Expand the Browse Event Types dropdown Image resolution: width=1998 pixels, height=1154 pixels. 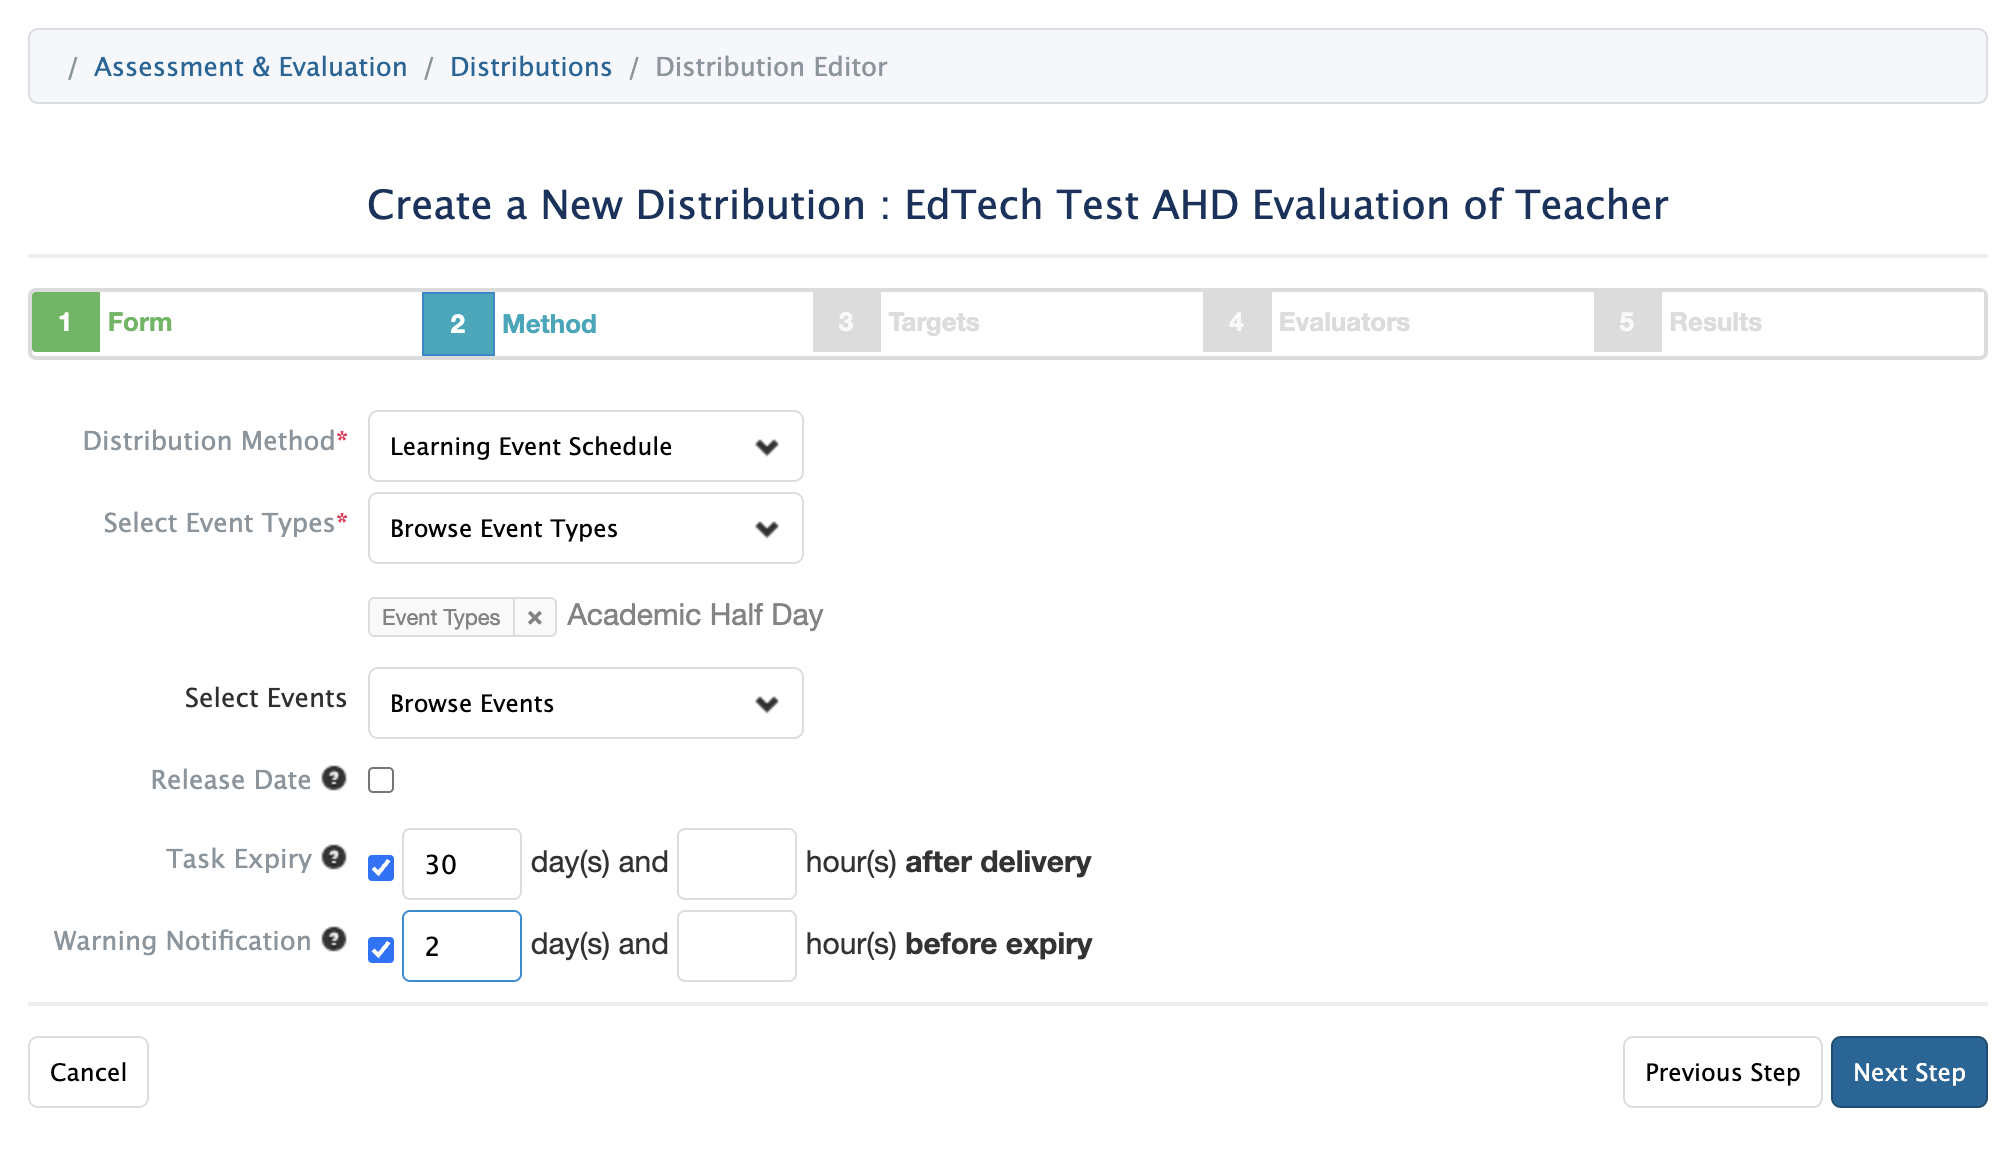tap(585, 528)
